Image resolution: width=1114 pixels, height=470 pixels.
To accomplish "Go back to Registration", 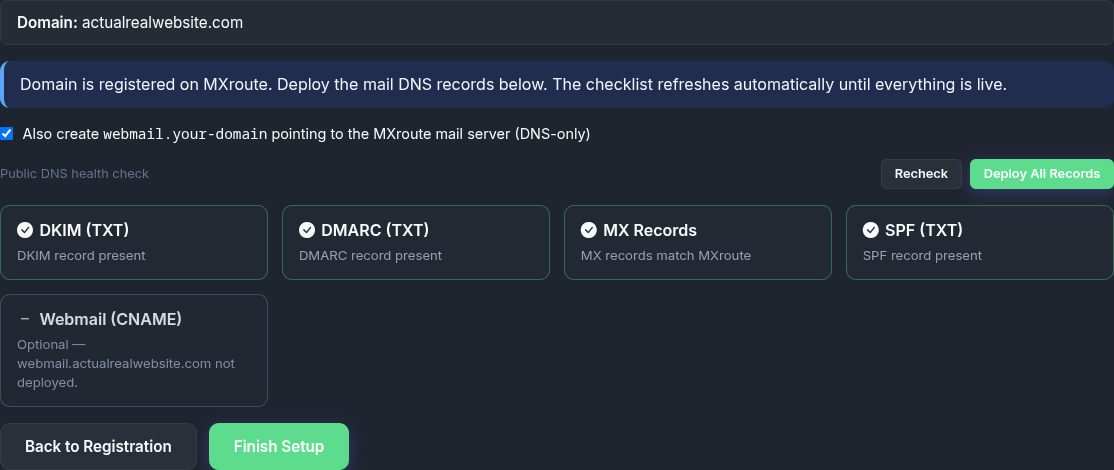I will [98, 447].
